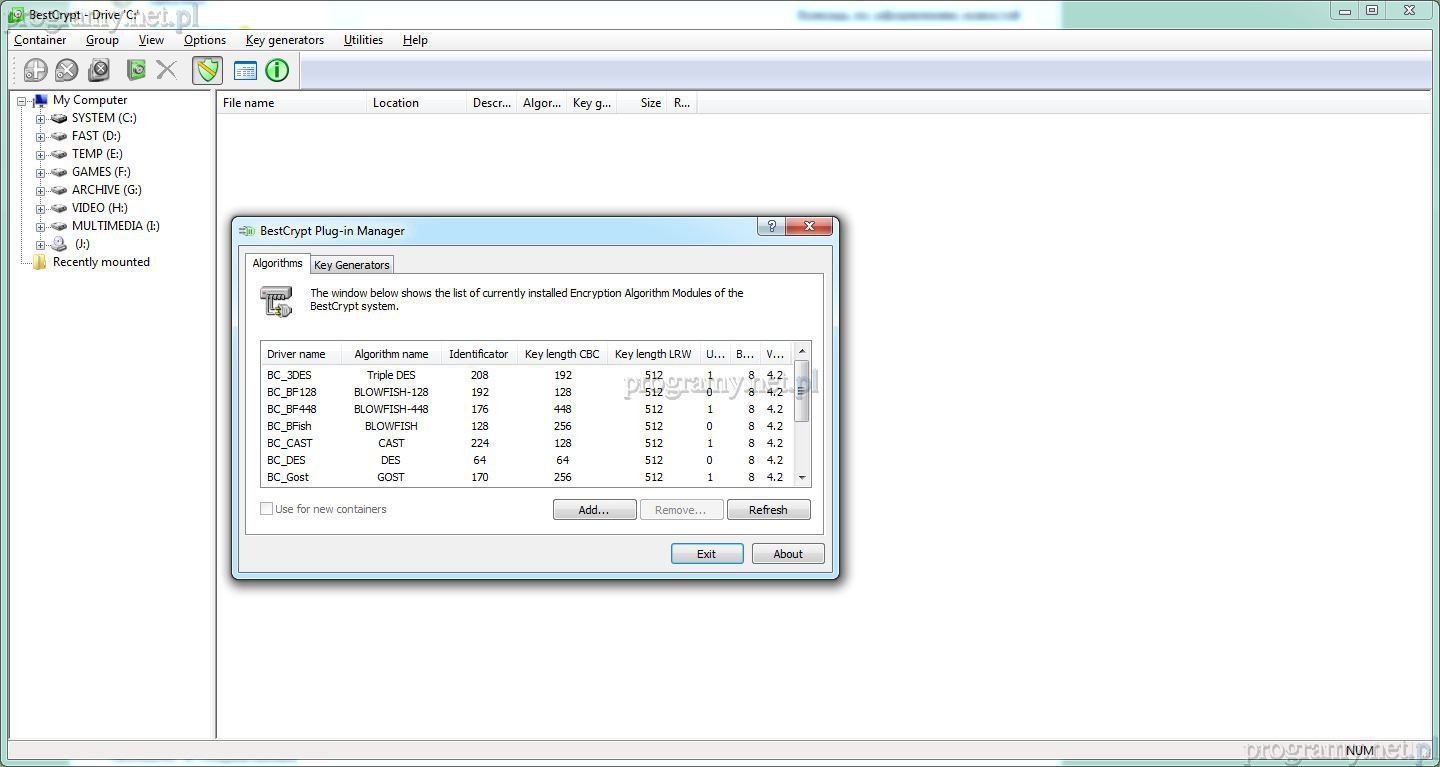Click the Add... button
1440x767 pixels.
click(x=594, y=510)
